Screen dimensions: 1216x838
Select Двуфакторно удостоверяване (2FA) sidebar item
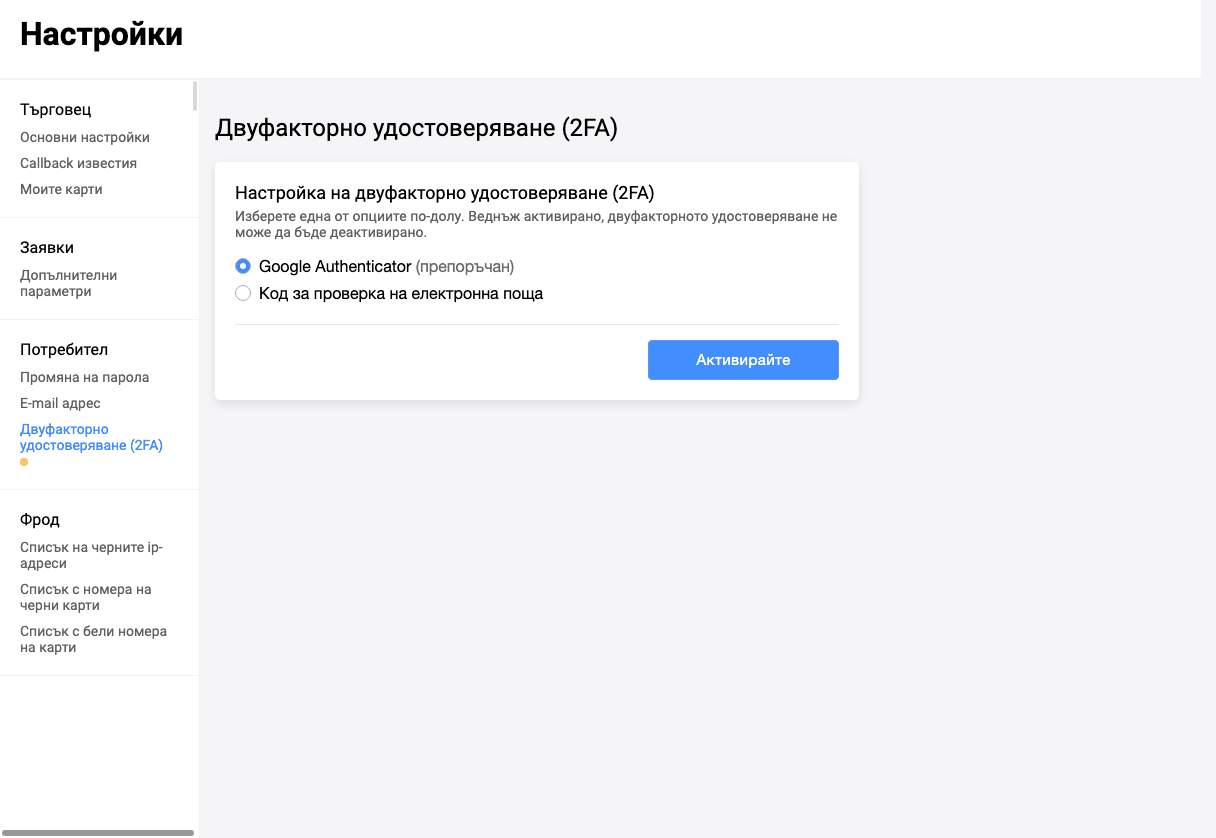pos(91,437)
